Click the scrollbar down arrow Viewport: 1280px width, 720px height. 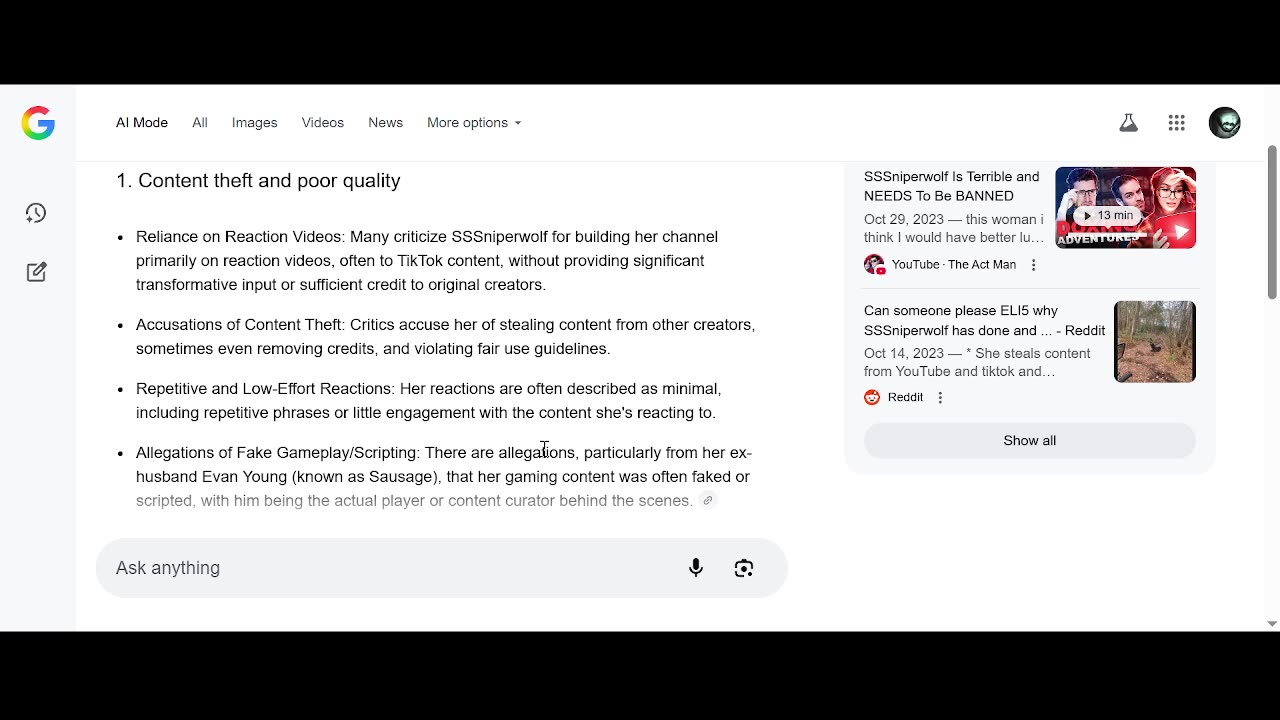pyautogui.click(x=1272, y=624)
